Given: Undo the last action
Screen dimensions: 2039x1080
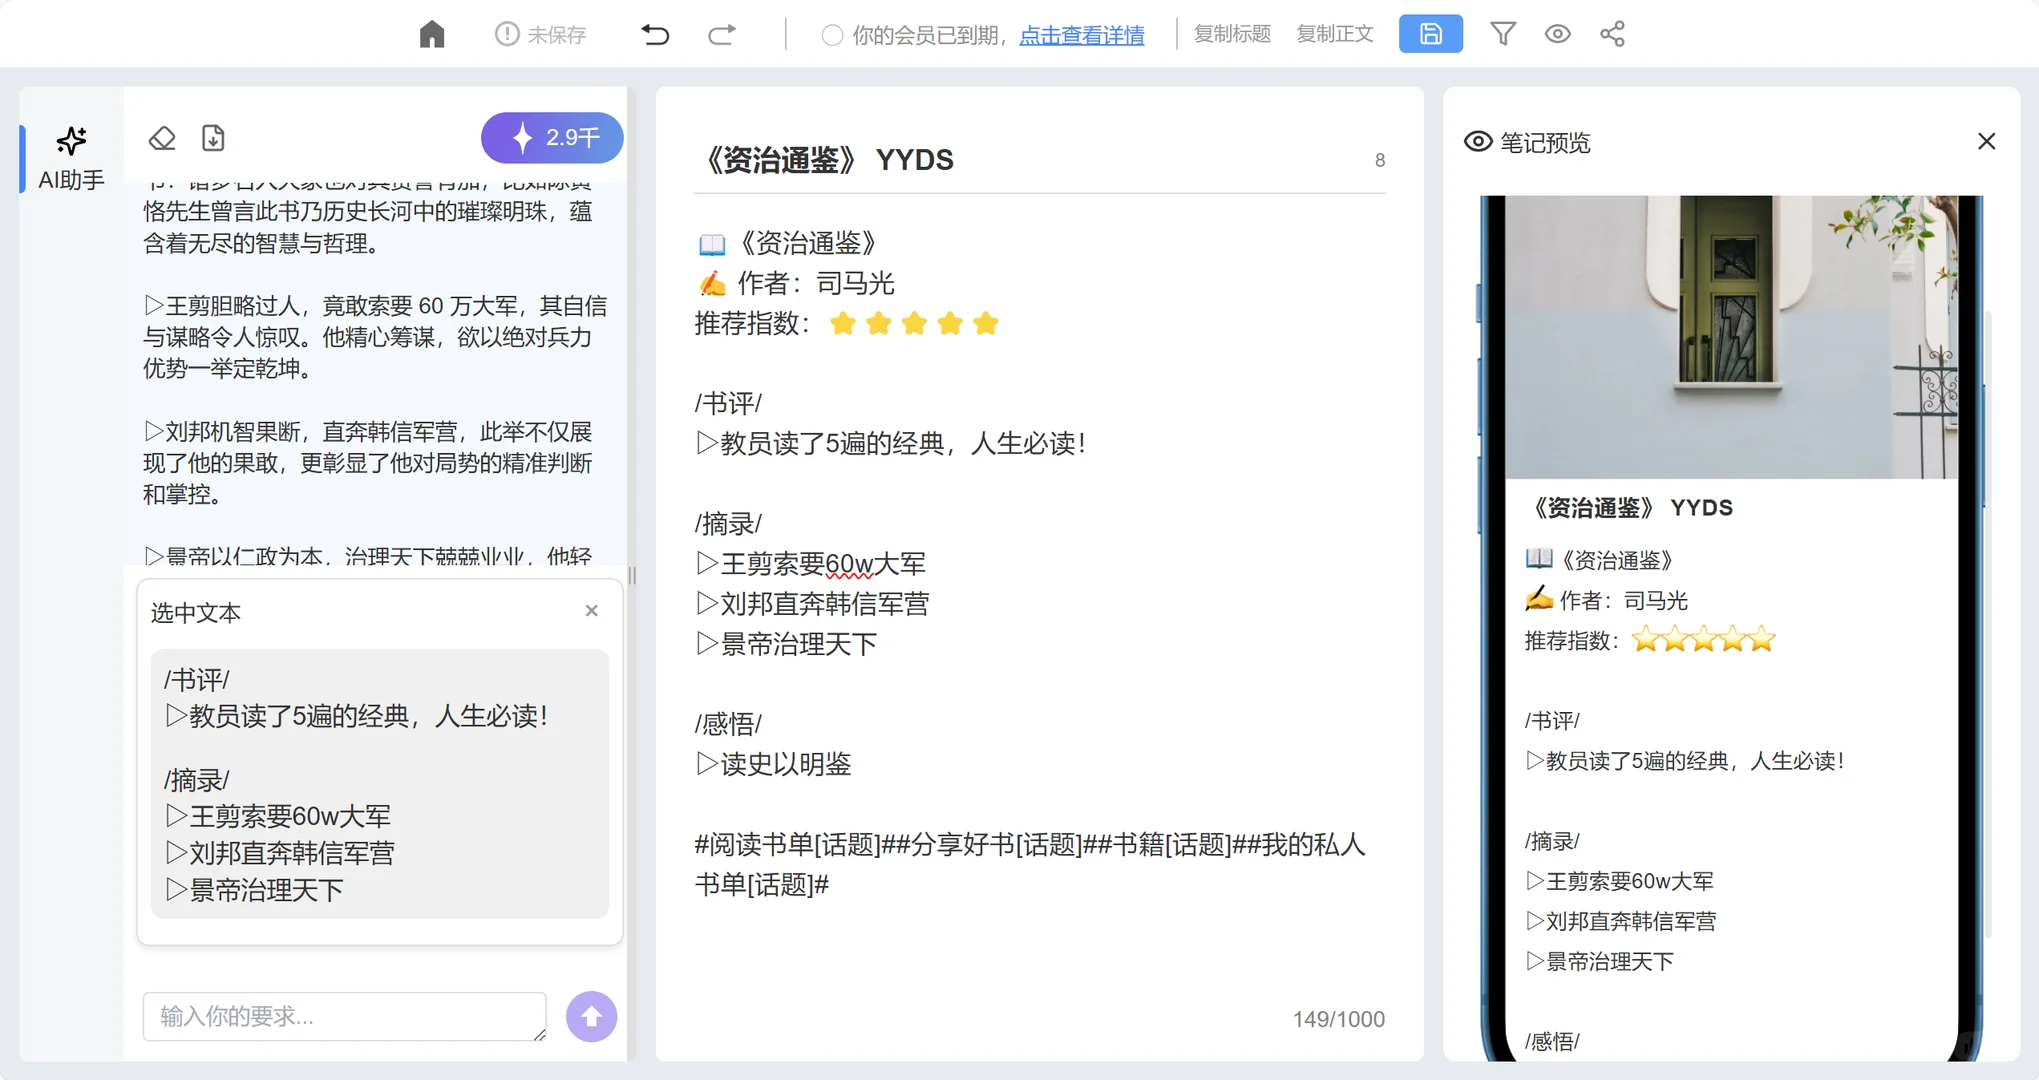Looking at the screenshot, I should click(655, 33).
